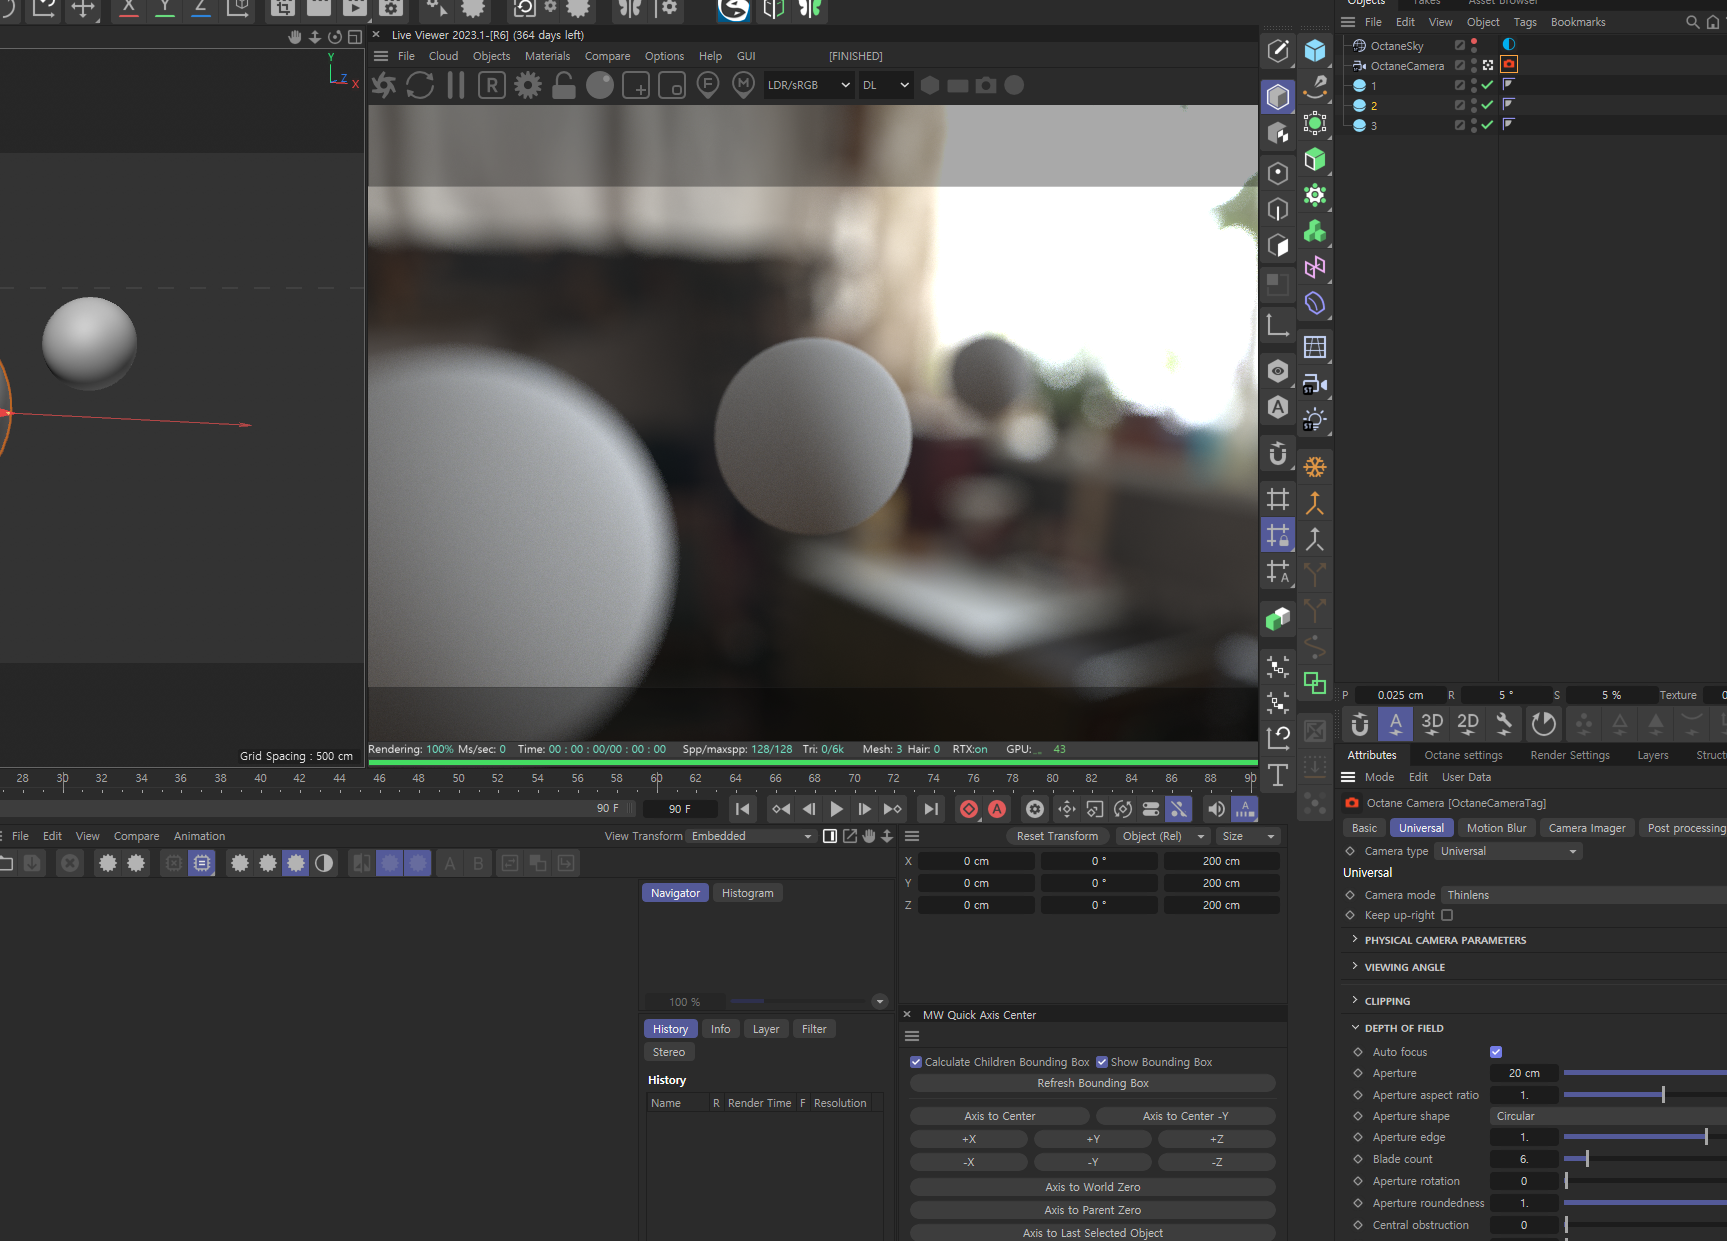Expand Physical Camera Parameters section
Screen dimensions: 1727x1241
coord(1445,940)
